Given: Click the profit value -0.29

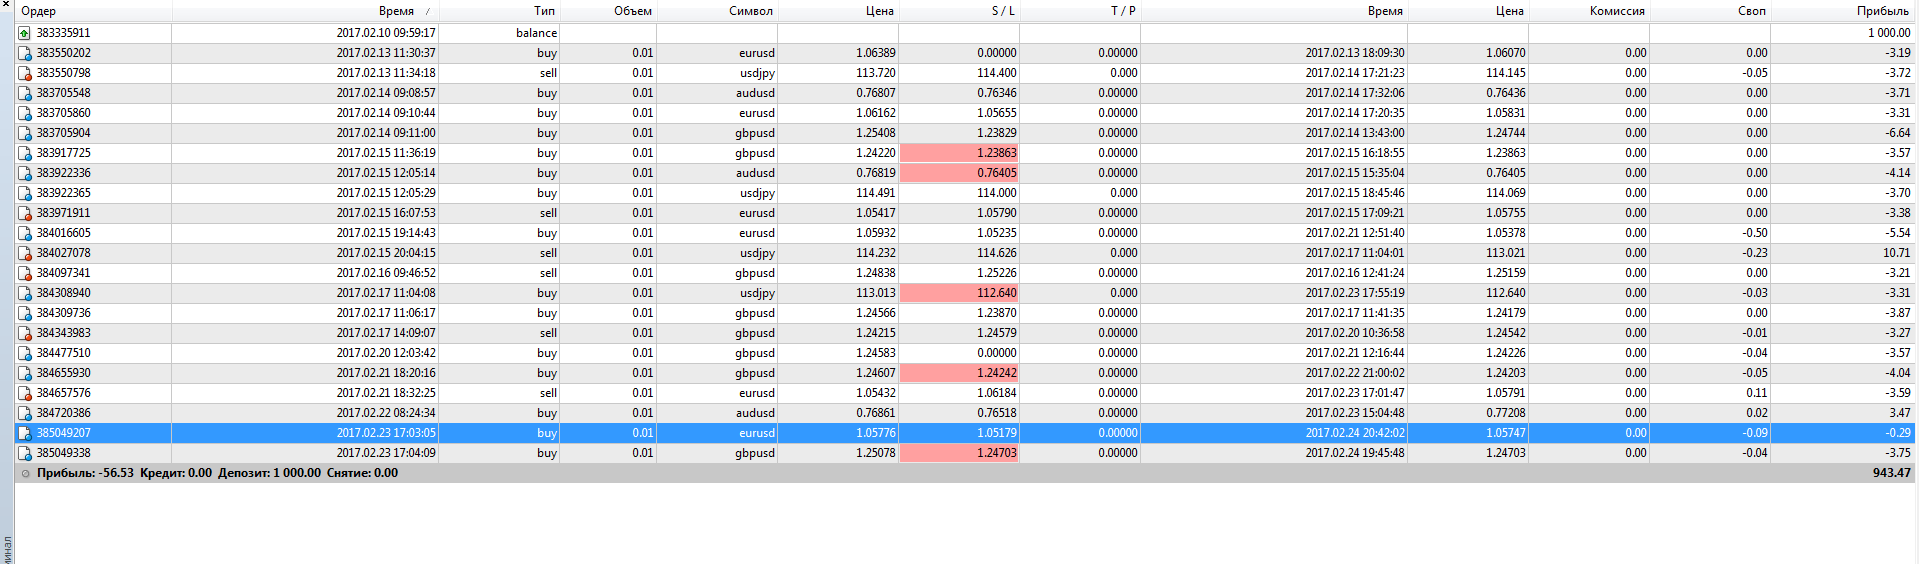Looking at the screenshot, I should [x=1897, y=433].
